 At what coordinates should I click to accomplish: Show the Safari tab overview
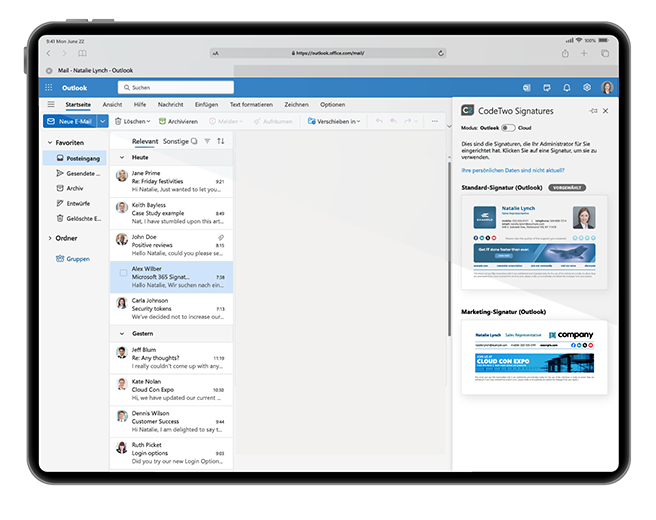pyautogui.click(x=605, y=53)
